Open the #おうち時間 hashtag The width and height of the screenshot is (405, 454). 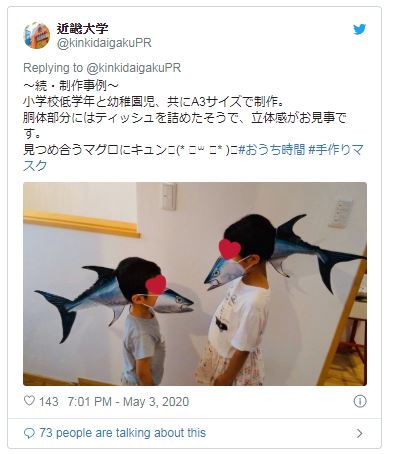click(272, 150)
